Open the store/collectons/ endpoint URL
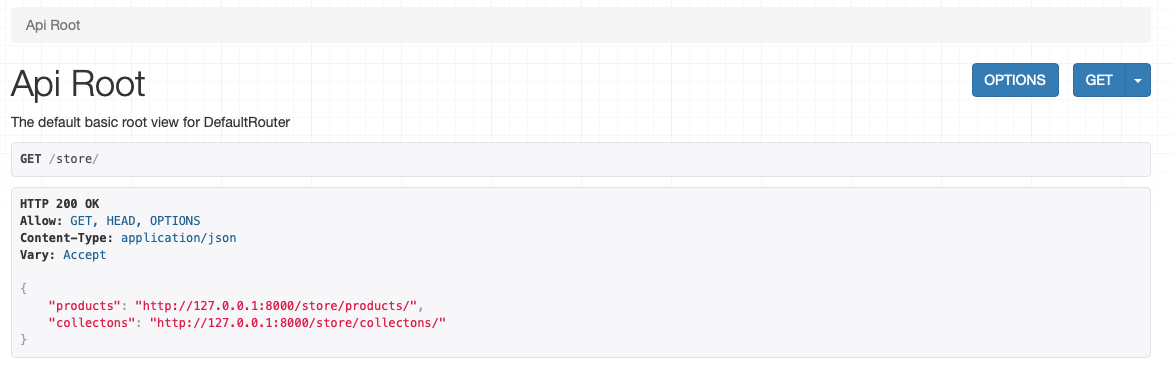 click(298, 322)
